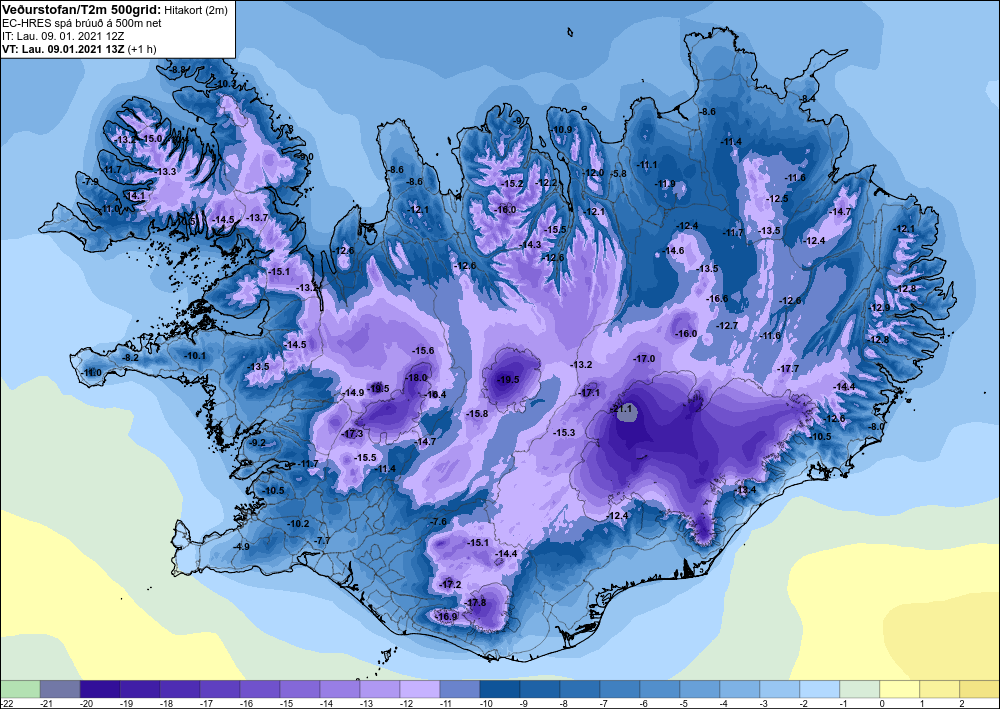Click the -9.7 temperature label
Screen dimensions: 1000x709
pyautogui.click(x=522, y=121)
